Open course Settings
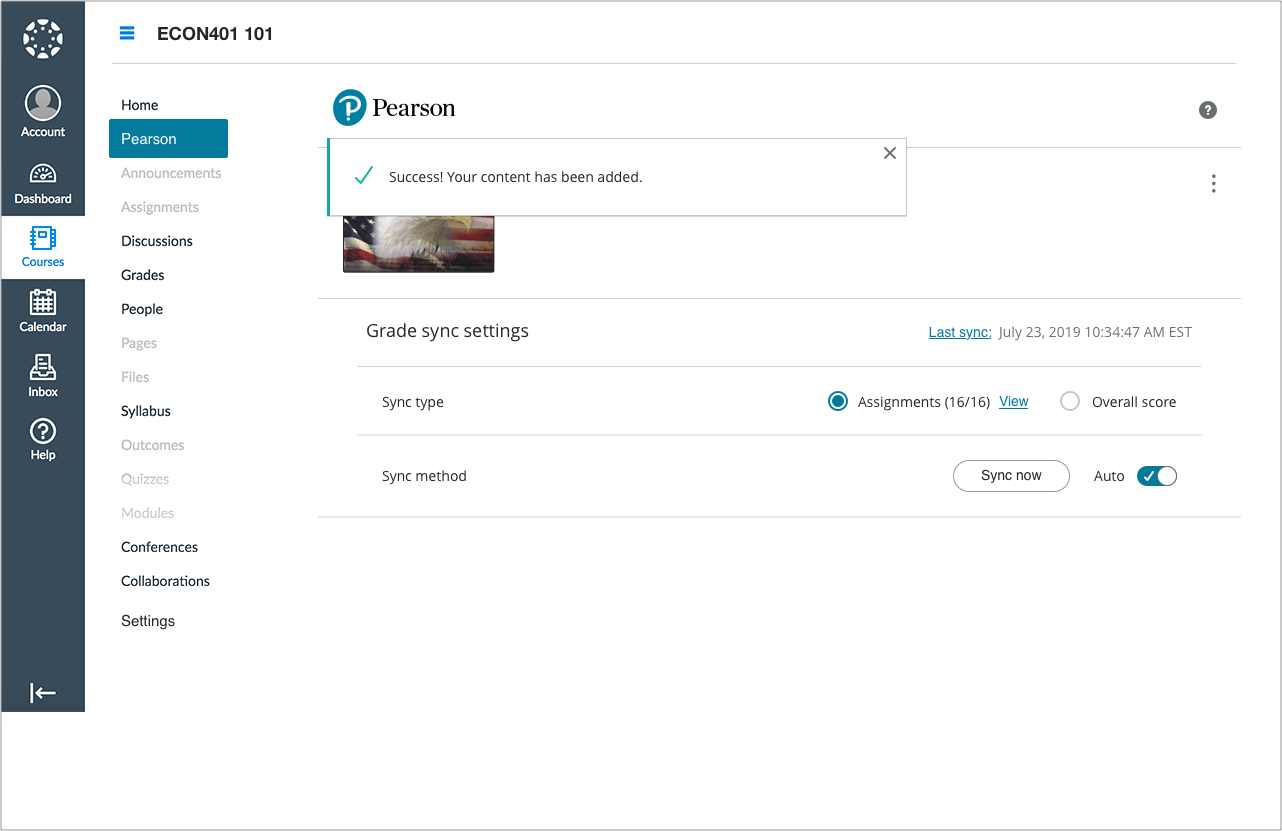The height and width of the screenshot is (831, 1282). (x=148, y=621)
